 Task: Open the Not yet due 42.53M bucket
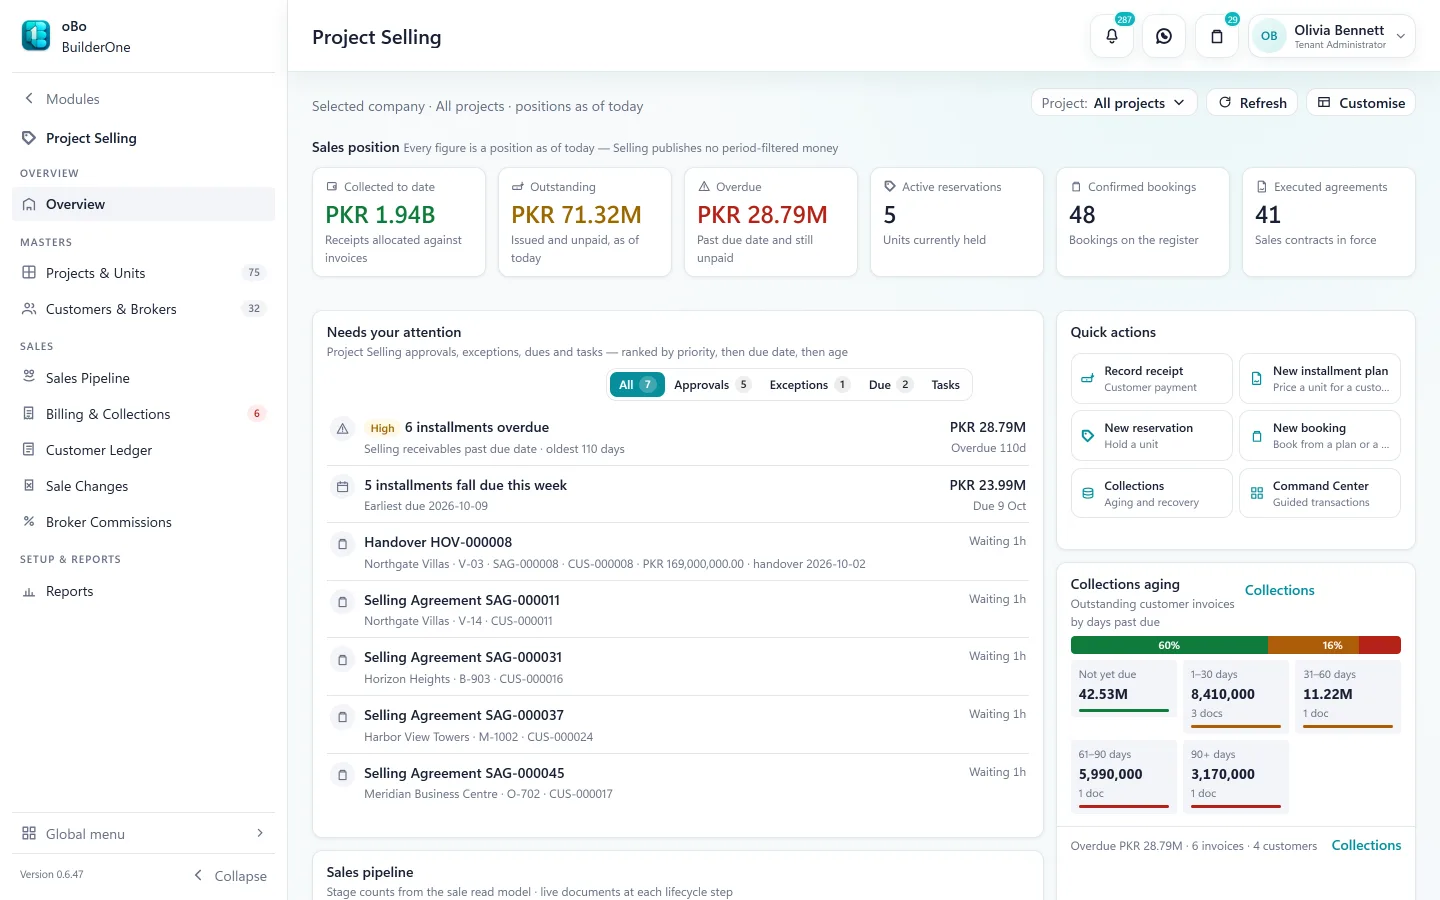pos(1124,689)
